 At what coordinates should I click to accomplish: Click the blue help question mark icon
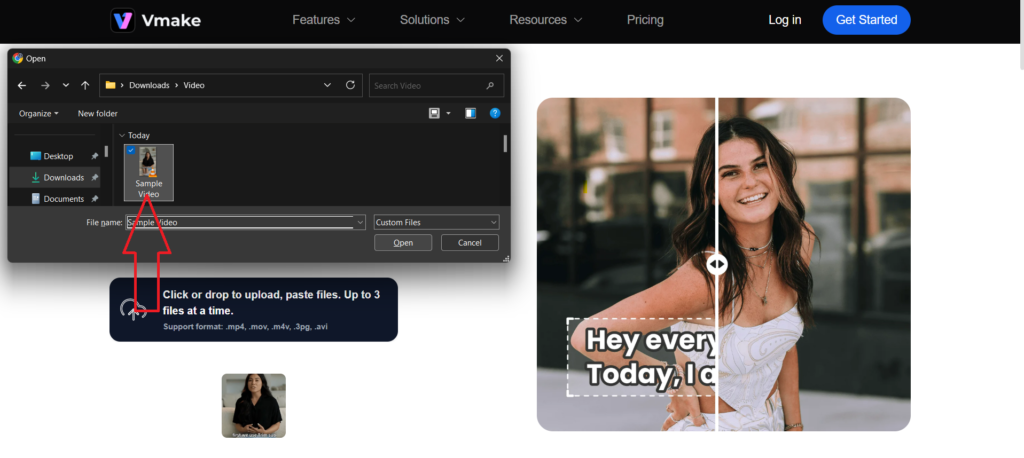pos(494,114)
